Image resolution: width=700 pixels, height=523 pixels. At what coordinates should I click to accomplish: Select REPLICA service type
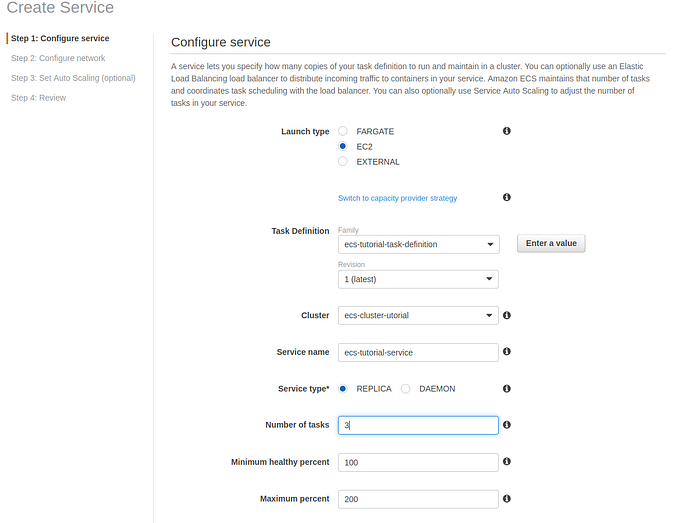342,389
